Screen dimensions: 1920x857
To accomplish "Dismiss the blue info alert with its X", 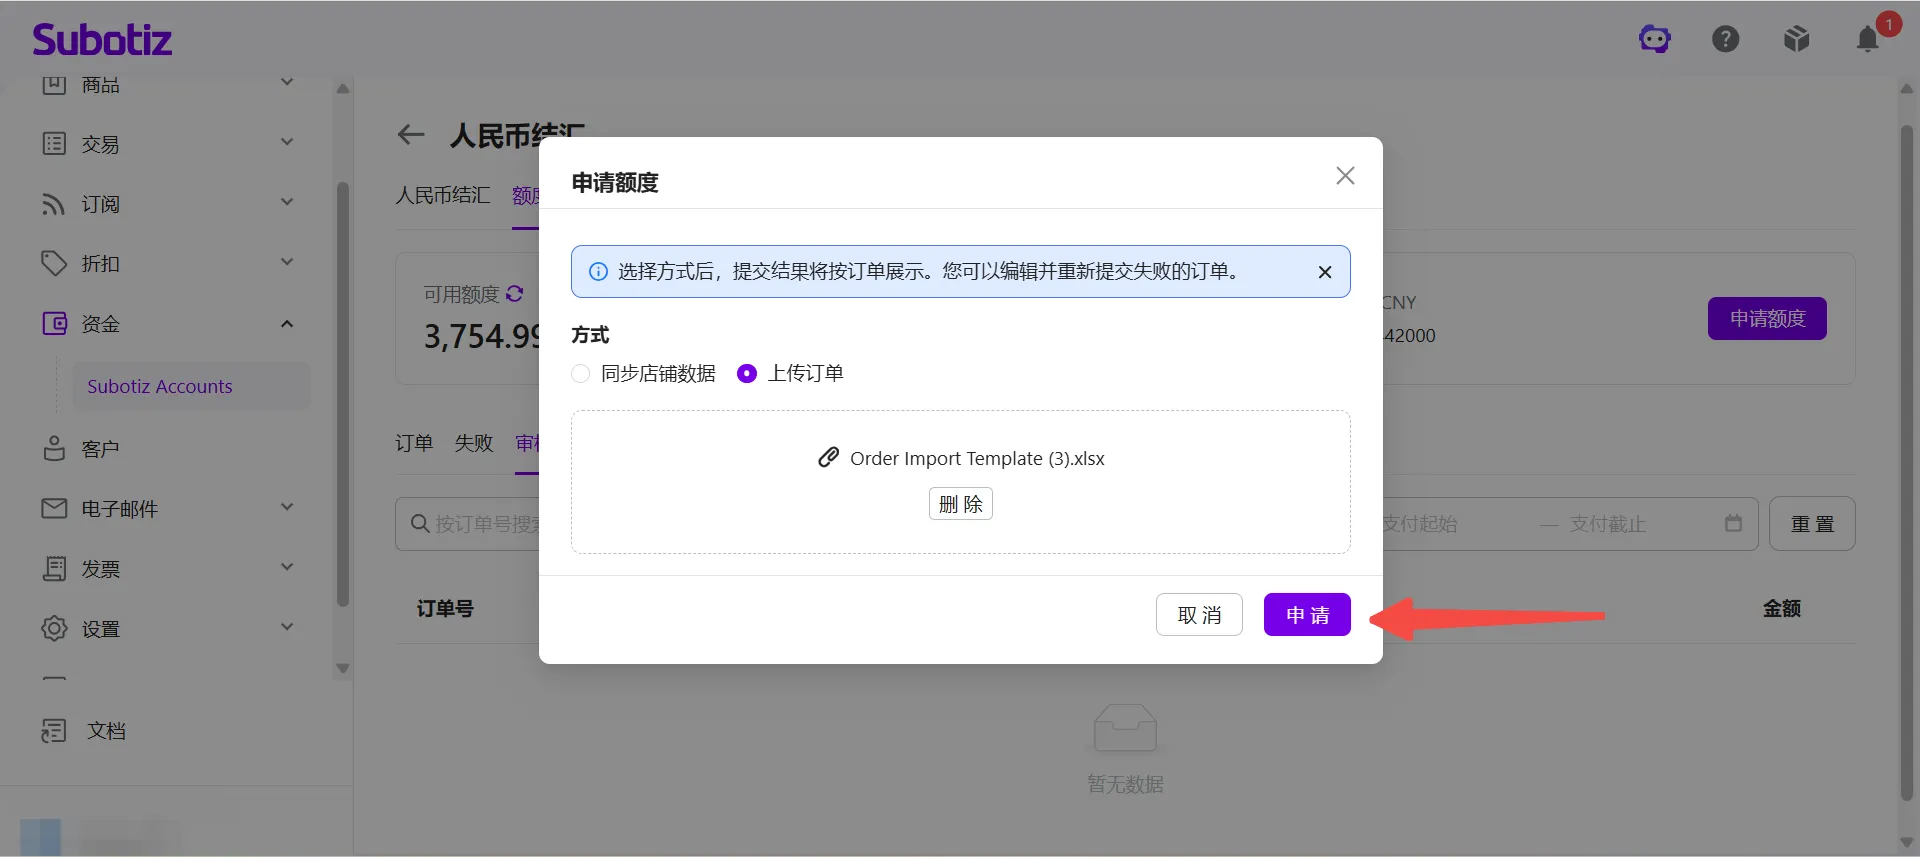I will point(1325,272).
